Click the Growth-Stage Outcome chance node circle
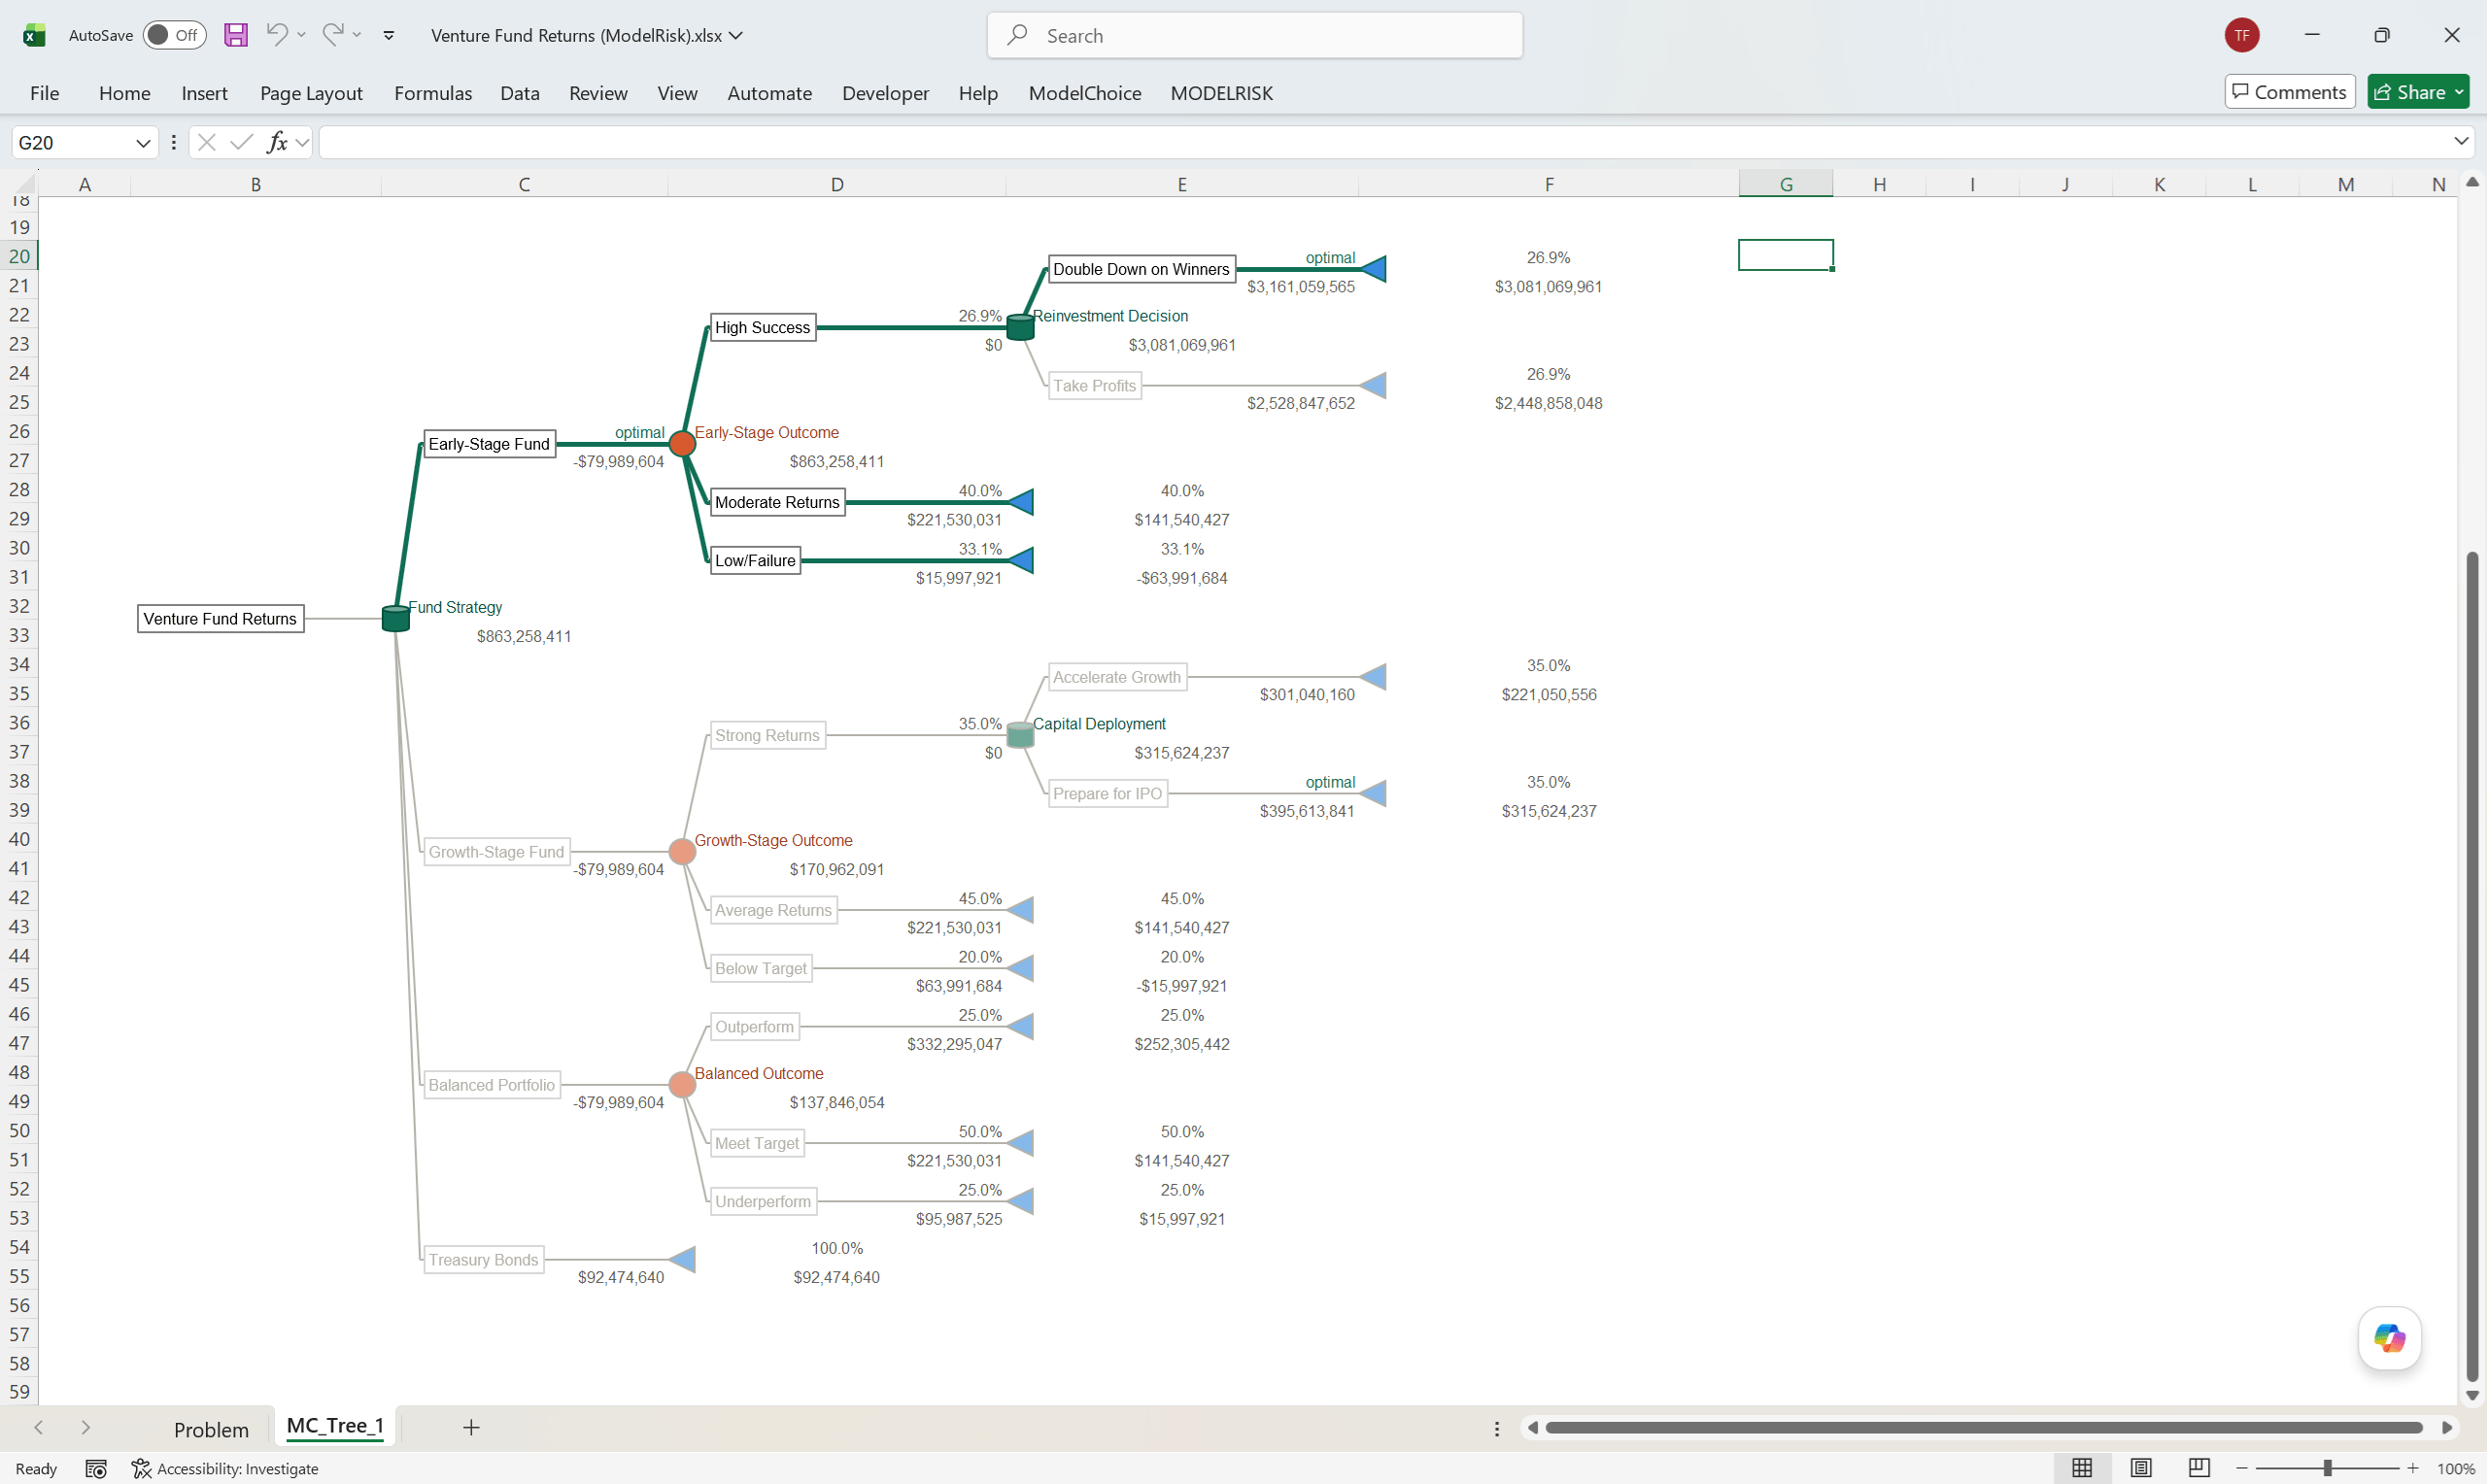This screenshot has width=2487, height=1484. 682,852
